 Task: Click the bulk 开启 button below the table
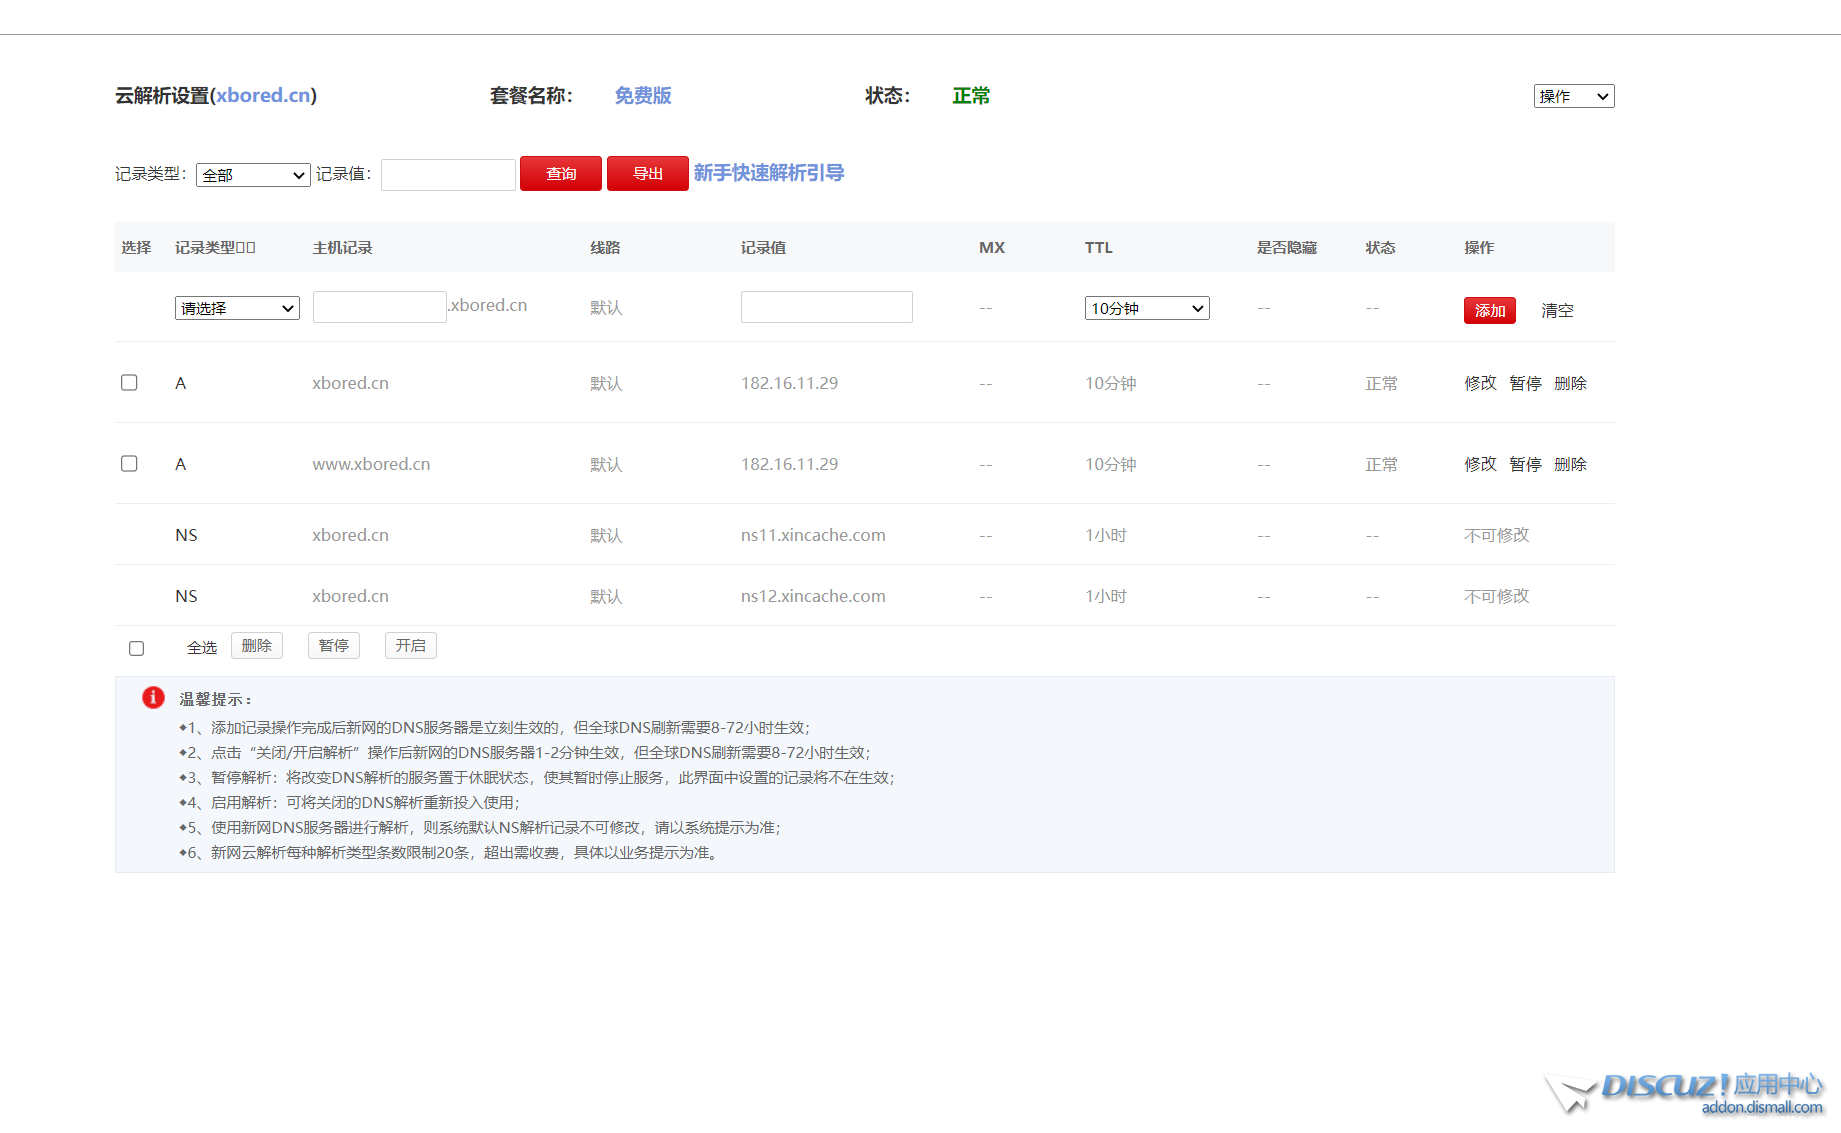(410, 646)
